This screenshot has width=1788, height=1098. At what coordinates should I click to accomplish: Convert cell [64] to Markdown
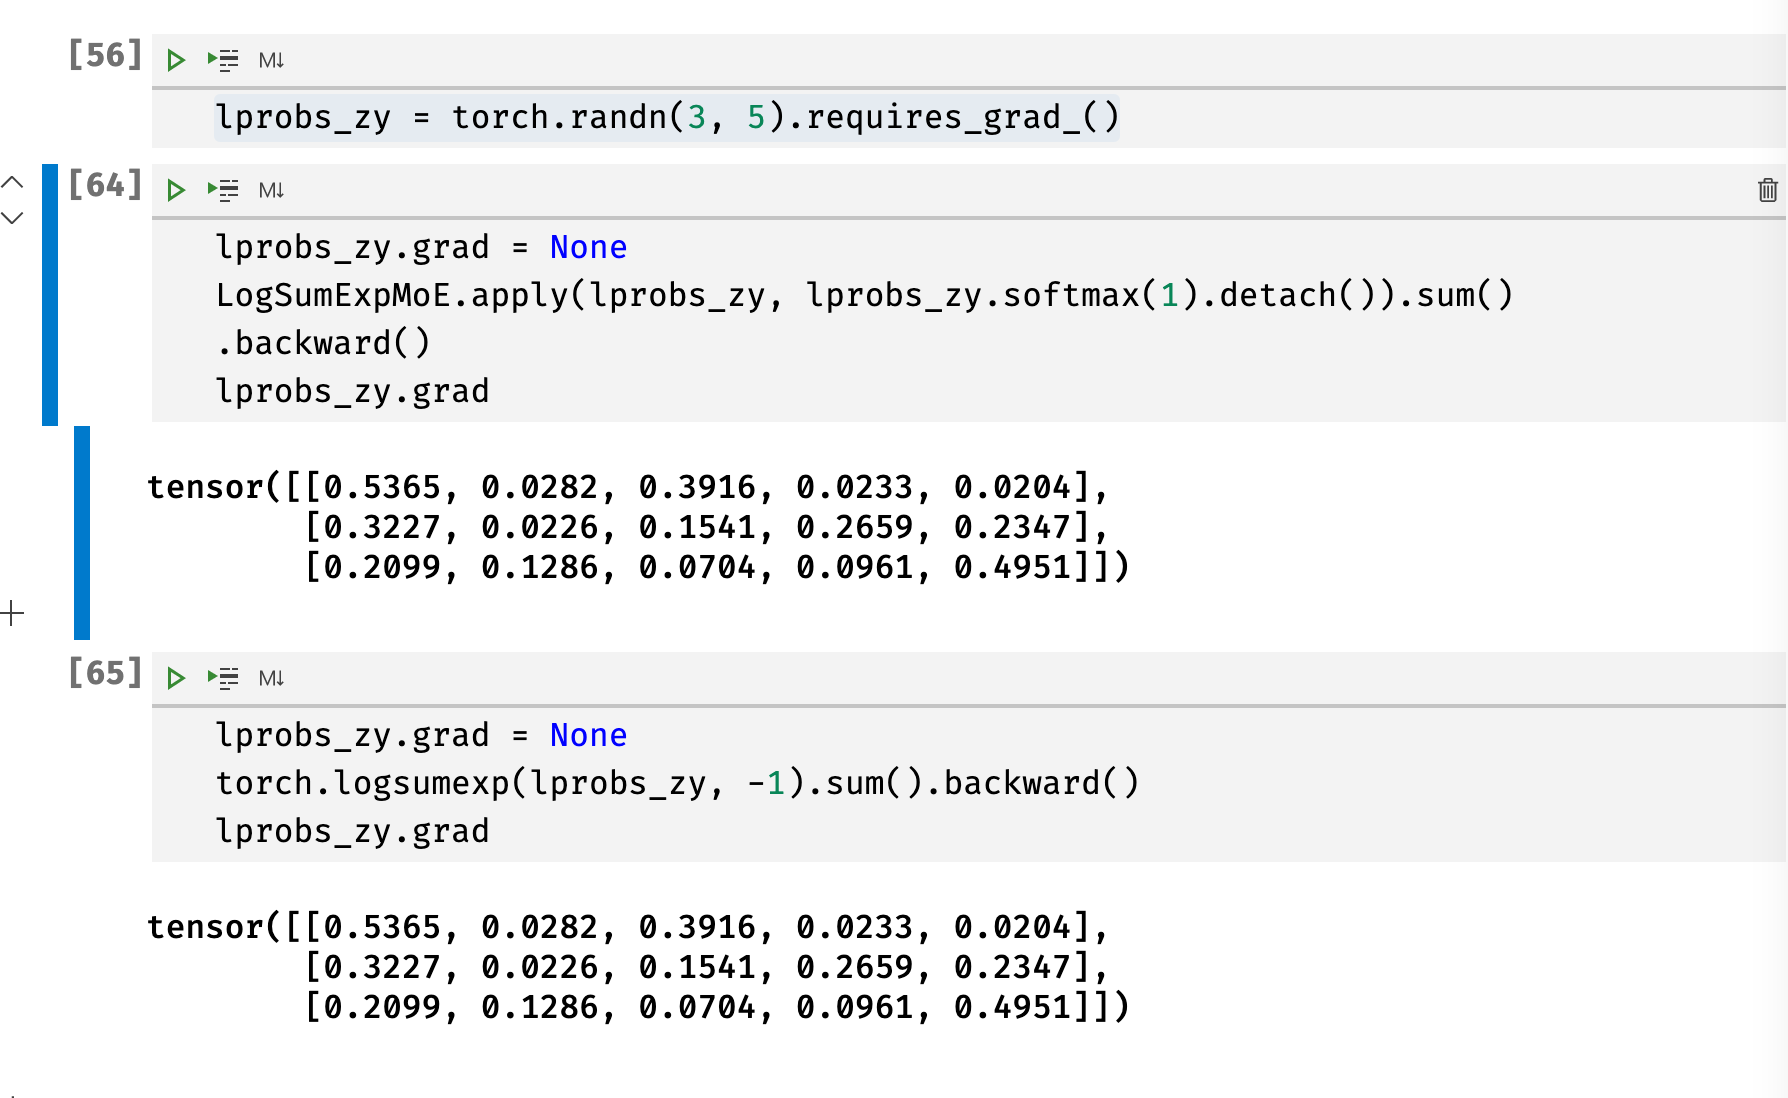tap(271, 190)
